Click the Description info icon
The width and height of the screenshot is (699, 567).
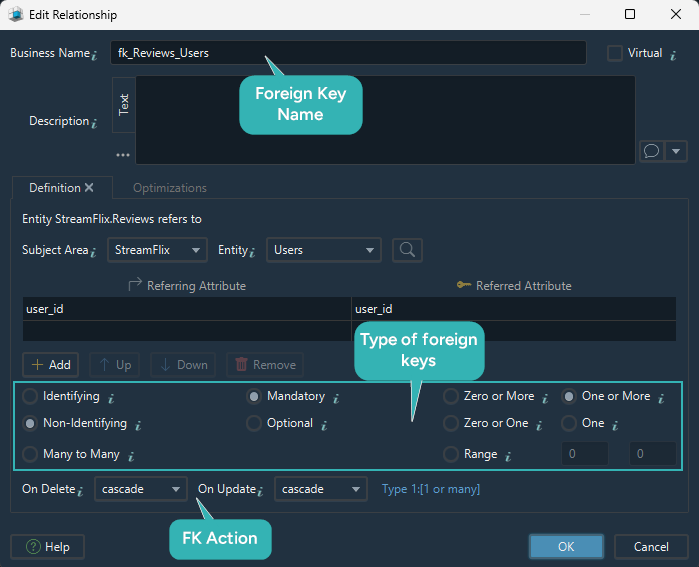(x=94, y=123)
